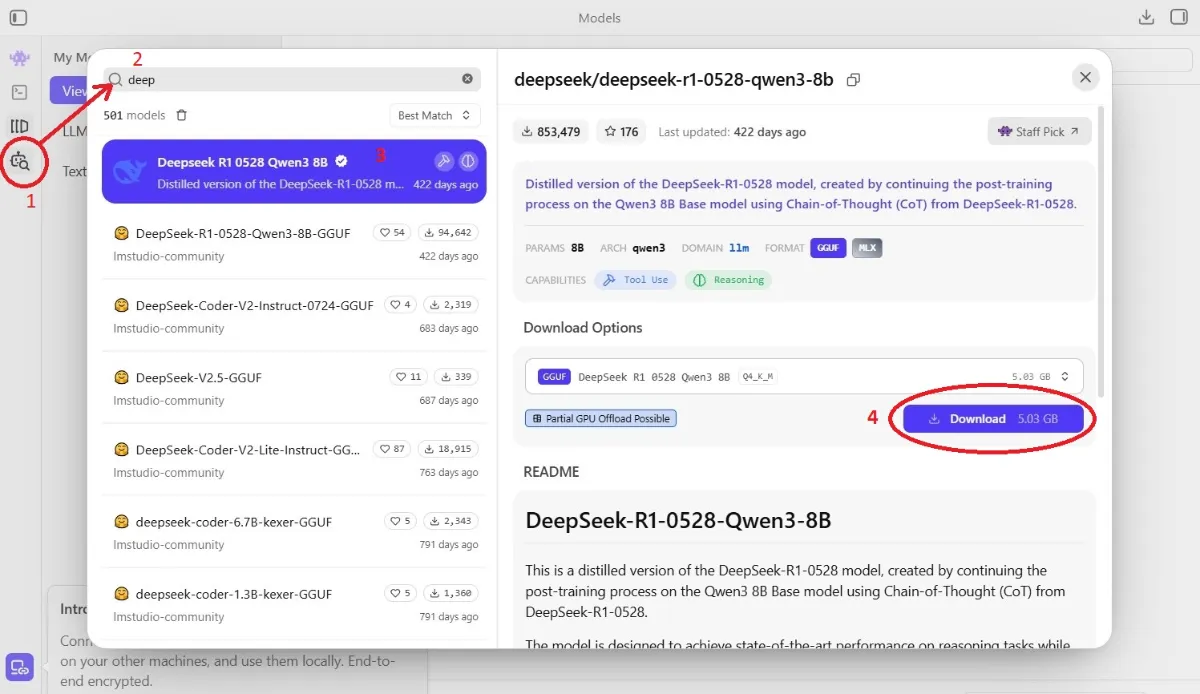Click the 1,360 downloads badge
Screen dimensions: 1200x694
(451, 593)
